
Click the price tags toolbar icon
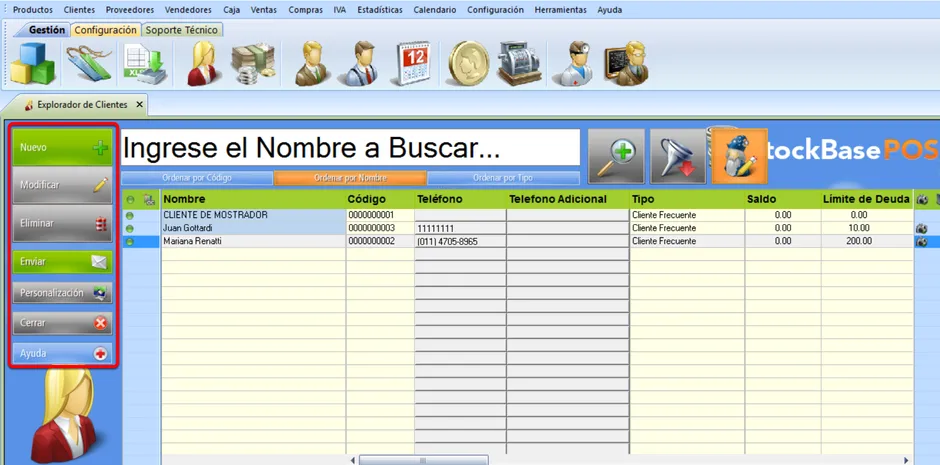(89, 64)
